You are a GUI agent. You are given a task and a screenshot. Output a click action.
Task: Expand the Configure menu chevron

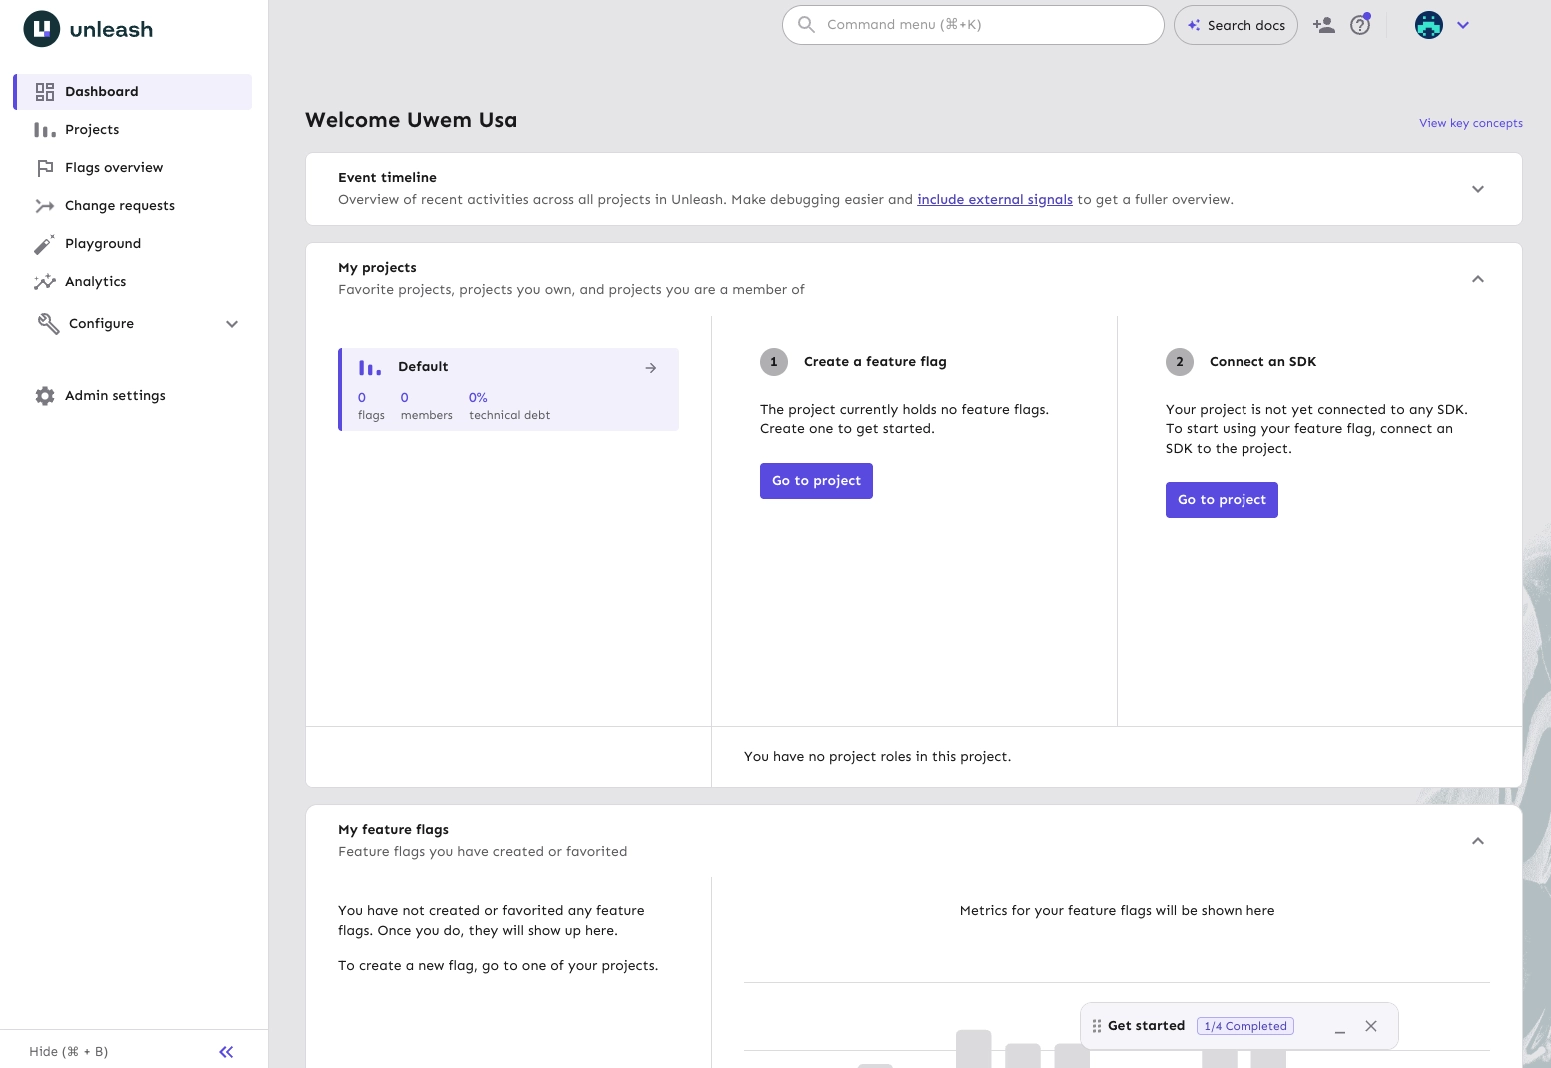[232, 324]
